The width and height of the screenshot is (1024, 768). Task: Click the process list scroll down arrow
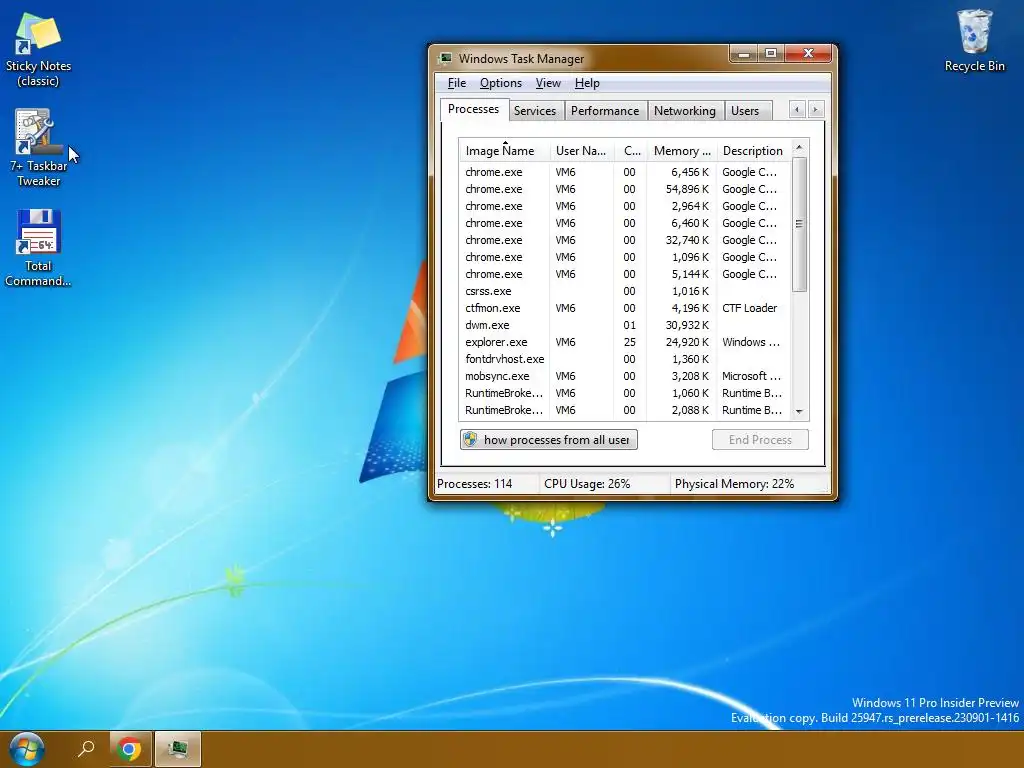tap(799, 411)
